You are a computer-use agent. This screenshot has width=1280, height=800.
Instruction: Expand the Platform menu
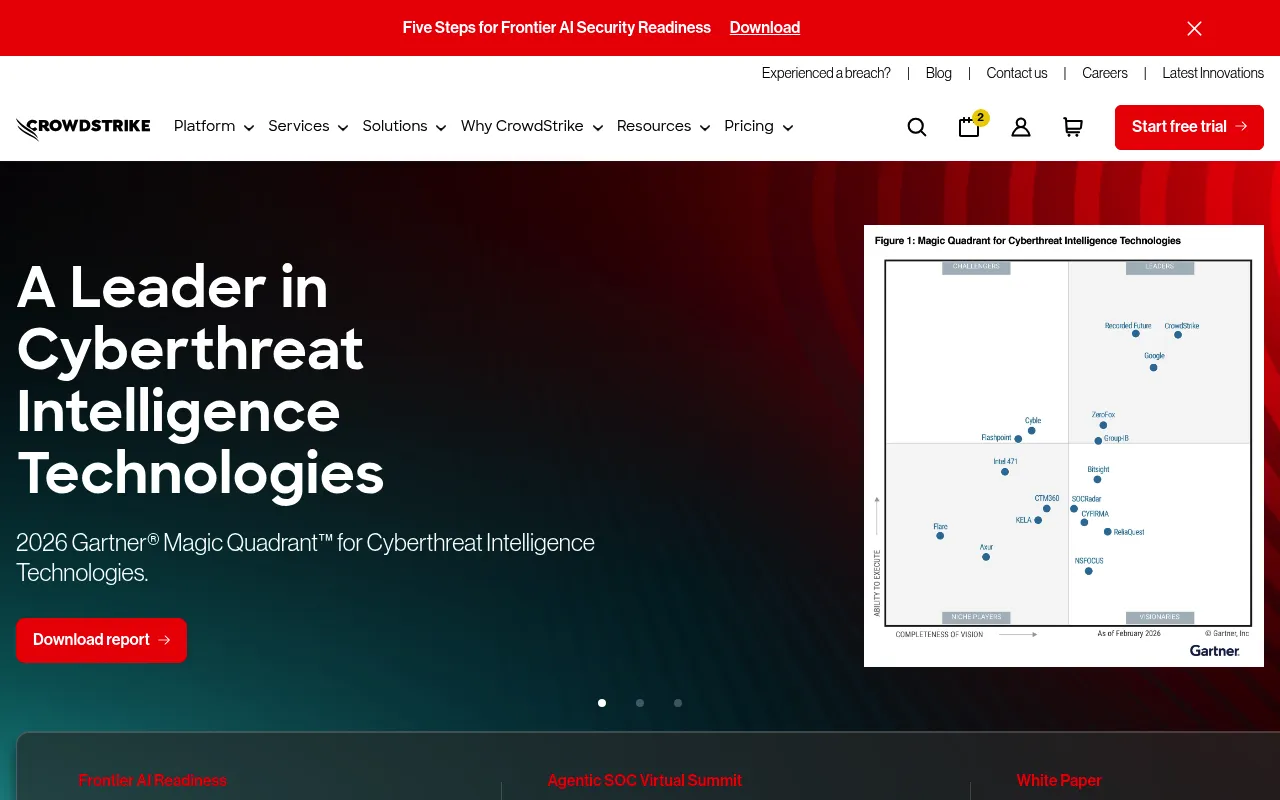coord(214,126)
